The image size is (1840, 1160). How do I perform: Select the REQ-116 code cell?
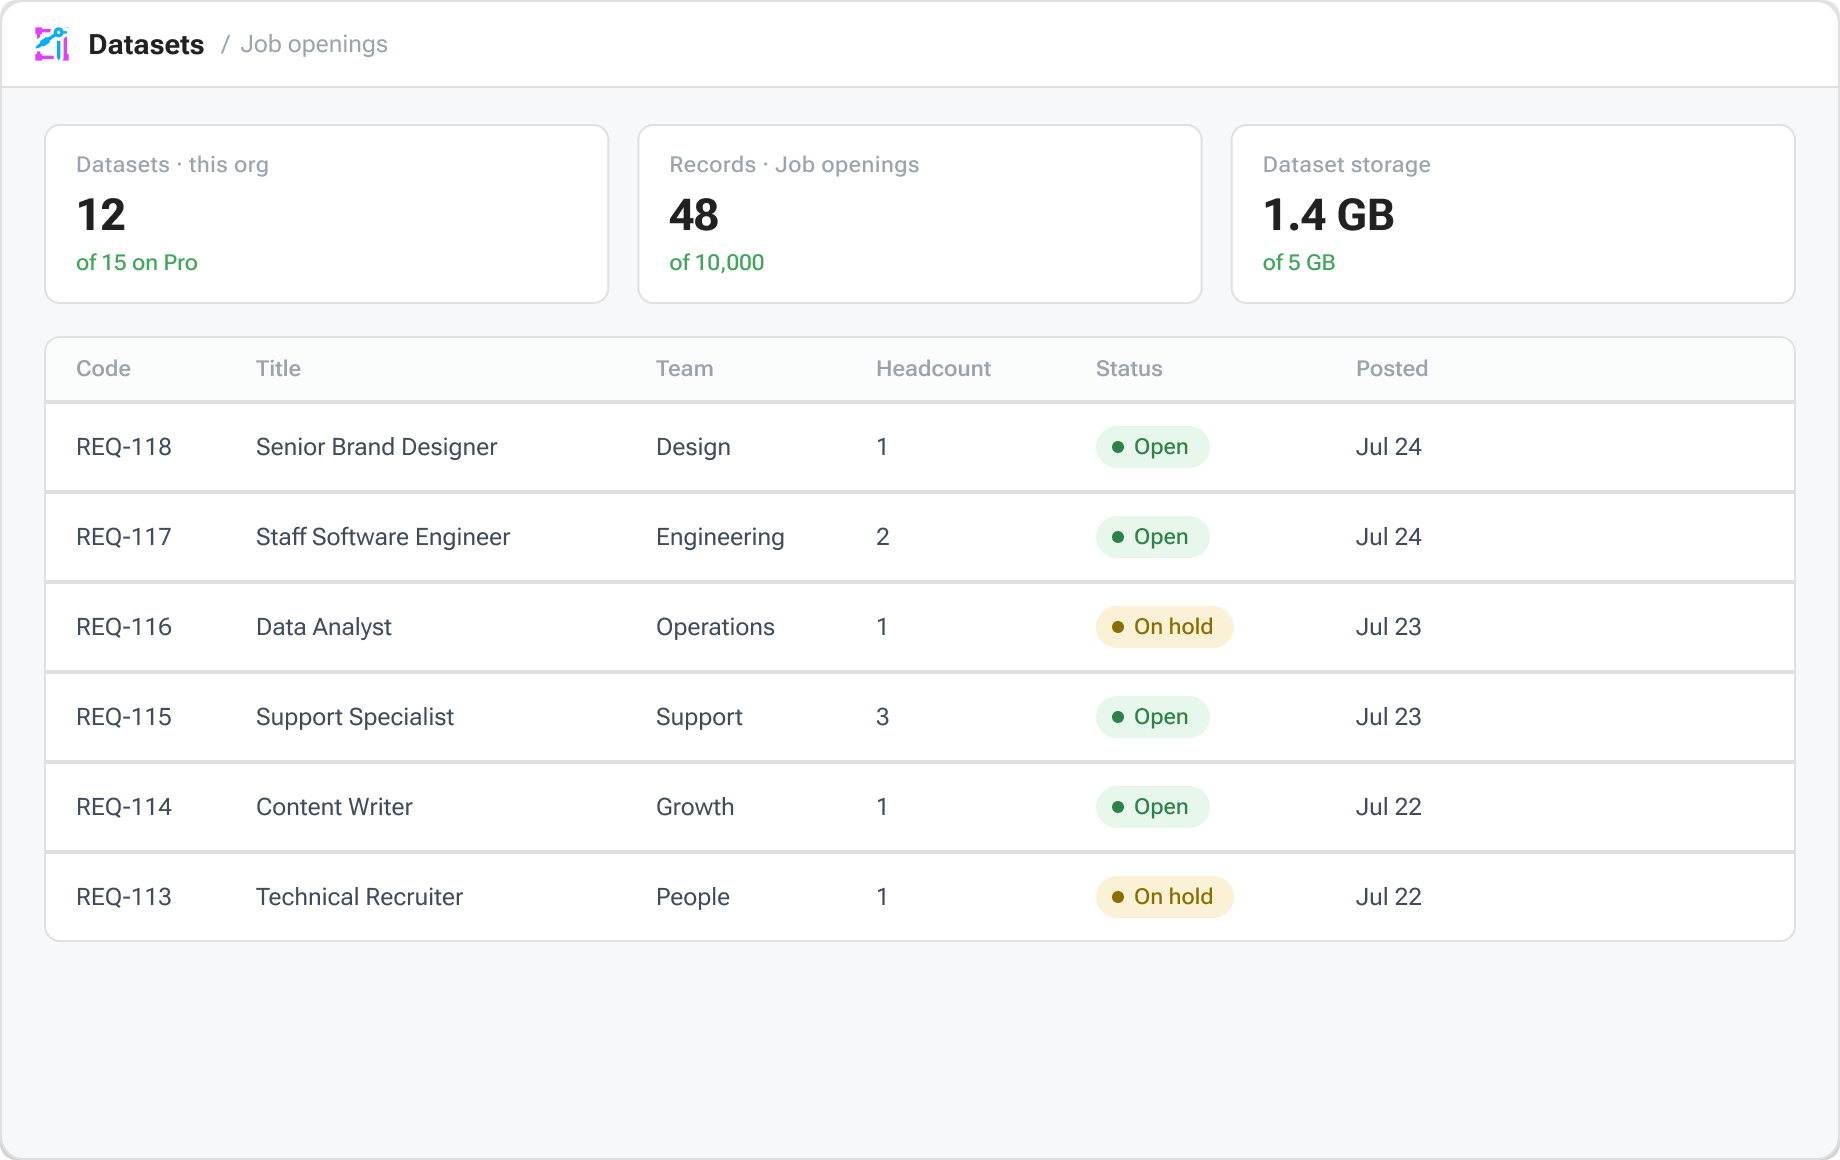[124, 627]
